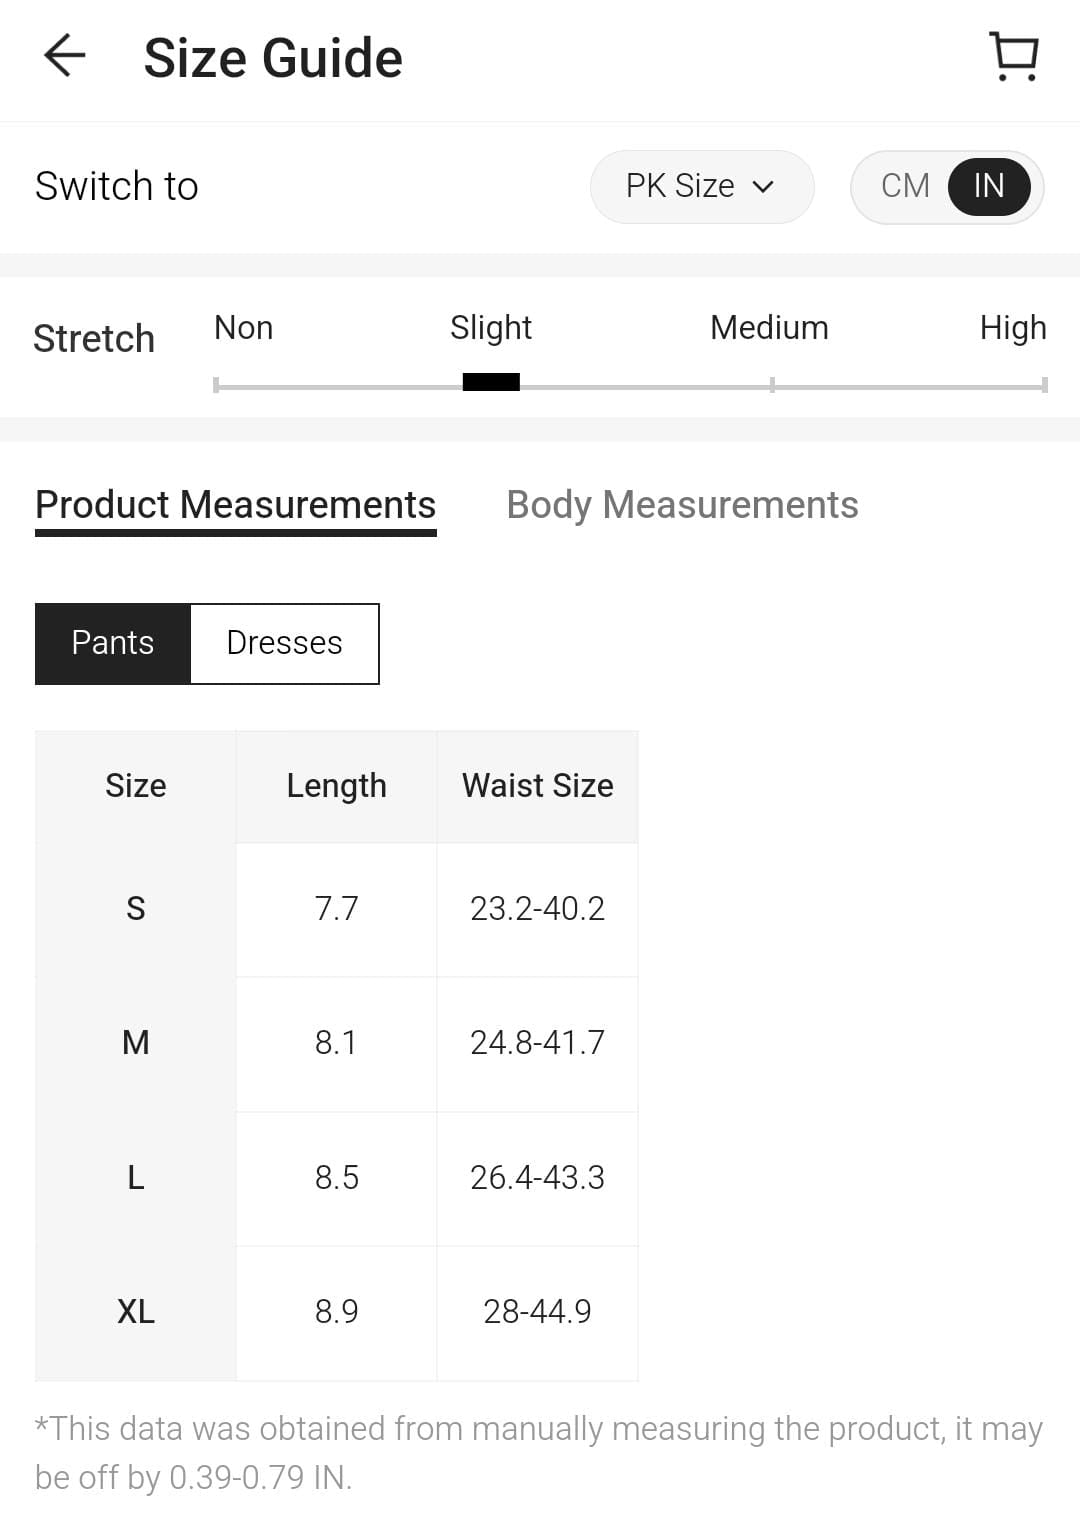Switch to Body Measurements tab
Image resolution: width=1080 pixels, height=1528 pixels.
[682, 505]
